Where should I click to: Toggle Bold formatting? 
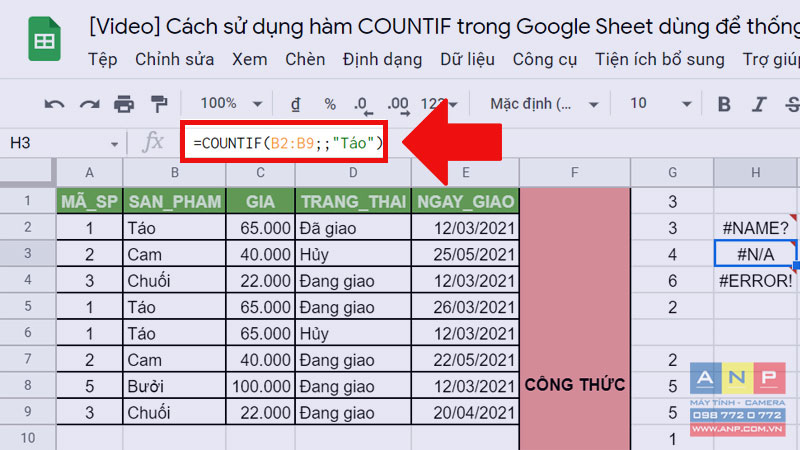723,104
